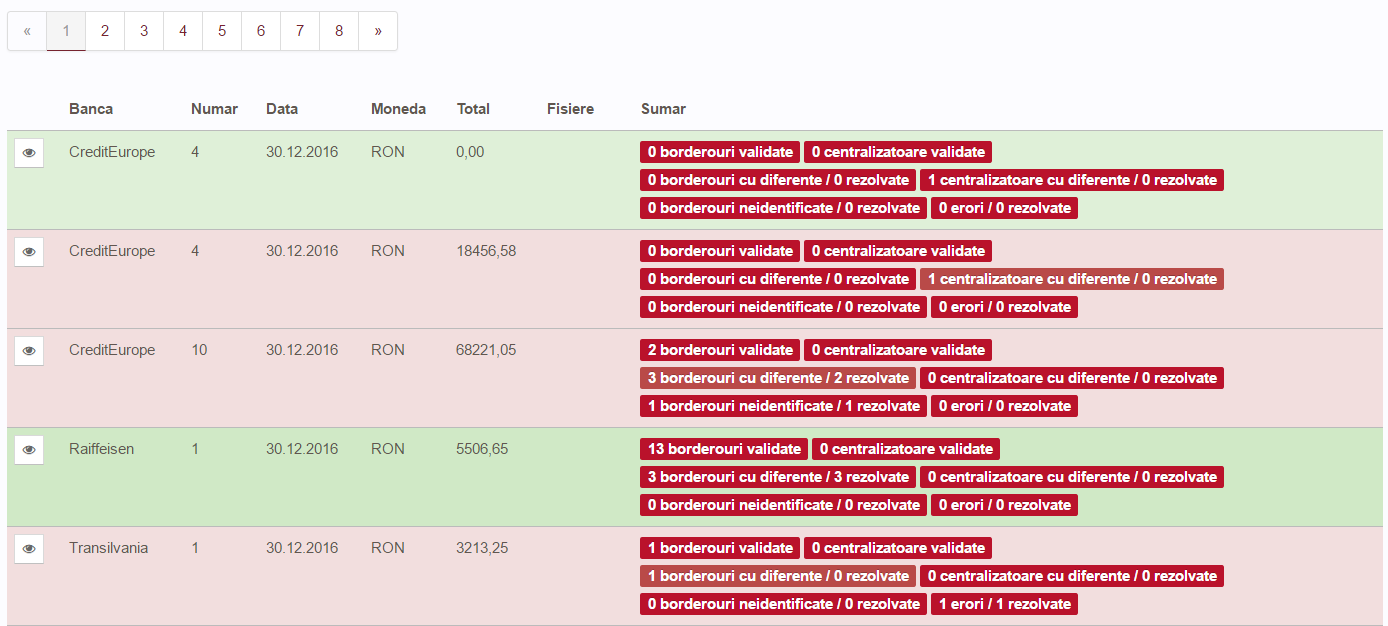Click the Numar column header
Viewport: 1388px width, 626px height.
(x=214, y=109)
